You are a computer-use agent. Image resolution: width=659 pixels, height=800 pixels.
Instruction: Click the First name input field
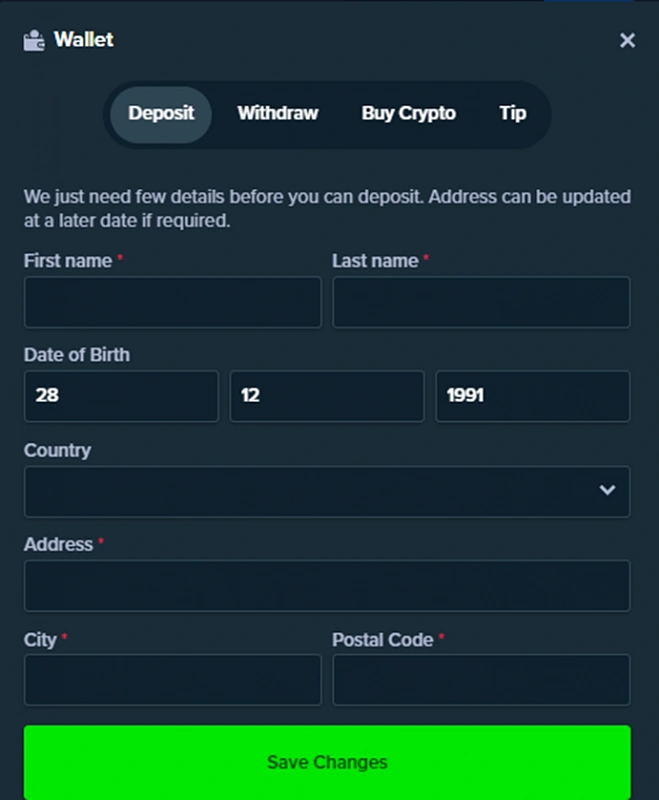point(172,302)
